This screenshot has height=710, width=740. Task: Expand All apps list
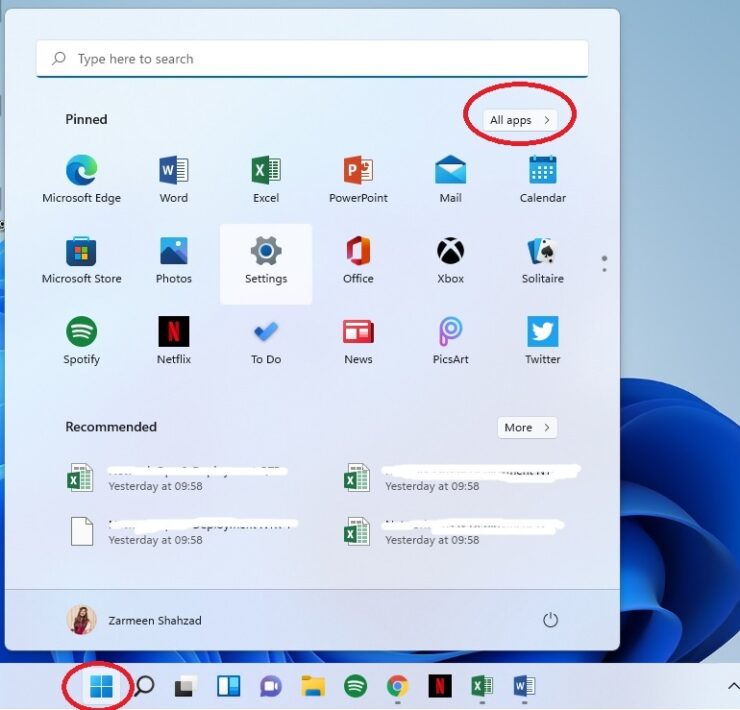(x=520, y=120)
